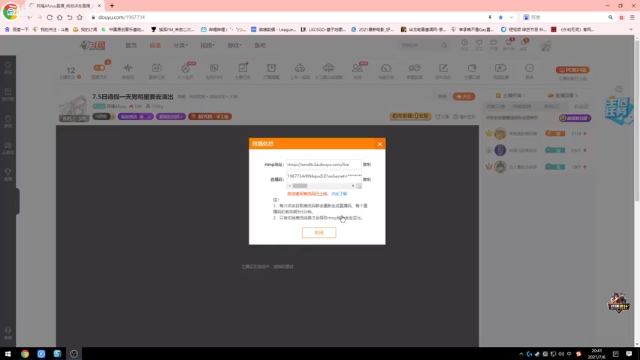Open the watch history clock icon

coord(464,43)
